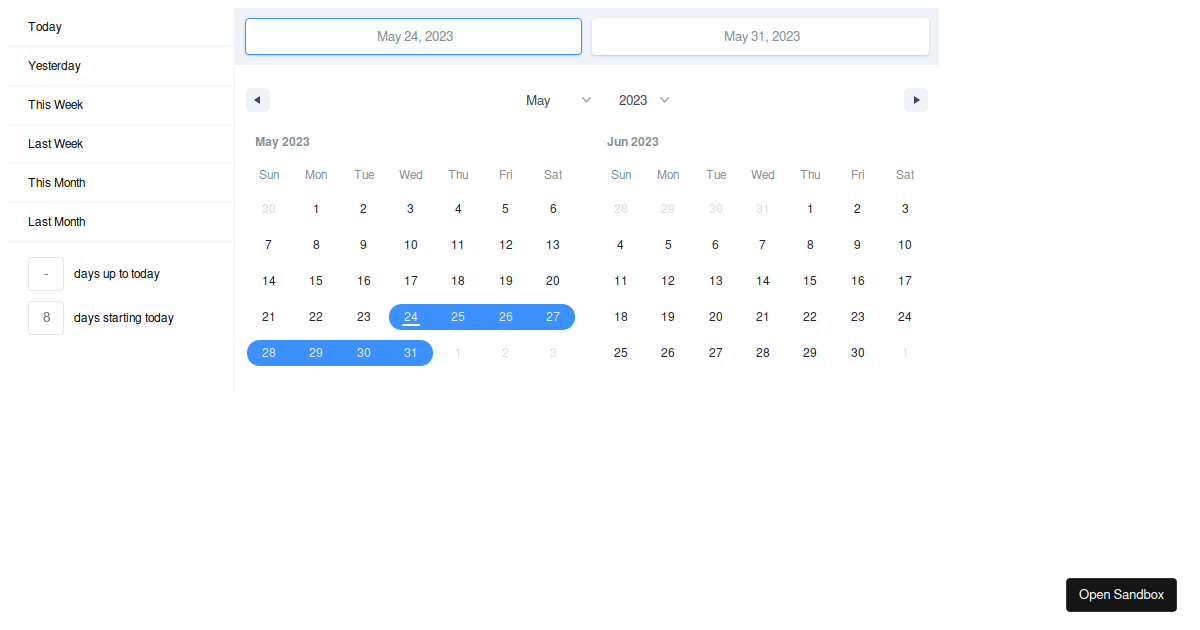The height and width of the screenshot is (630, 1200).
Task: Choose May 10 on the calendar
Action: click(x=411, y=245)
